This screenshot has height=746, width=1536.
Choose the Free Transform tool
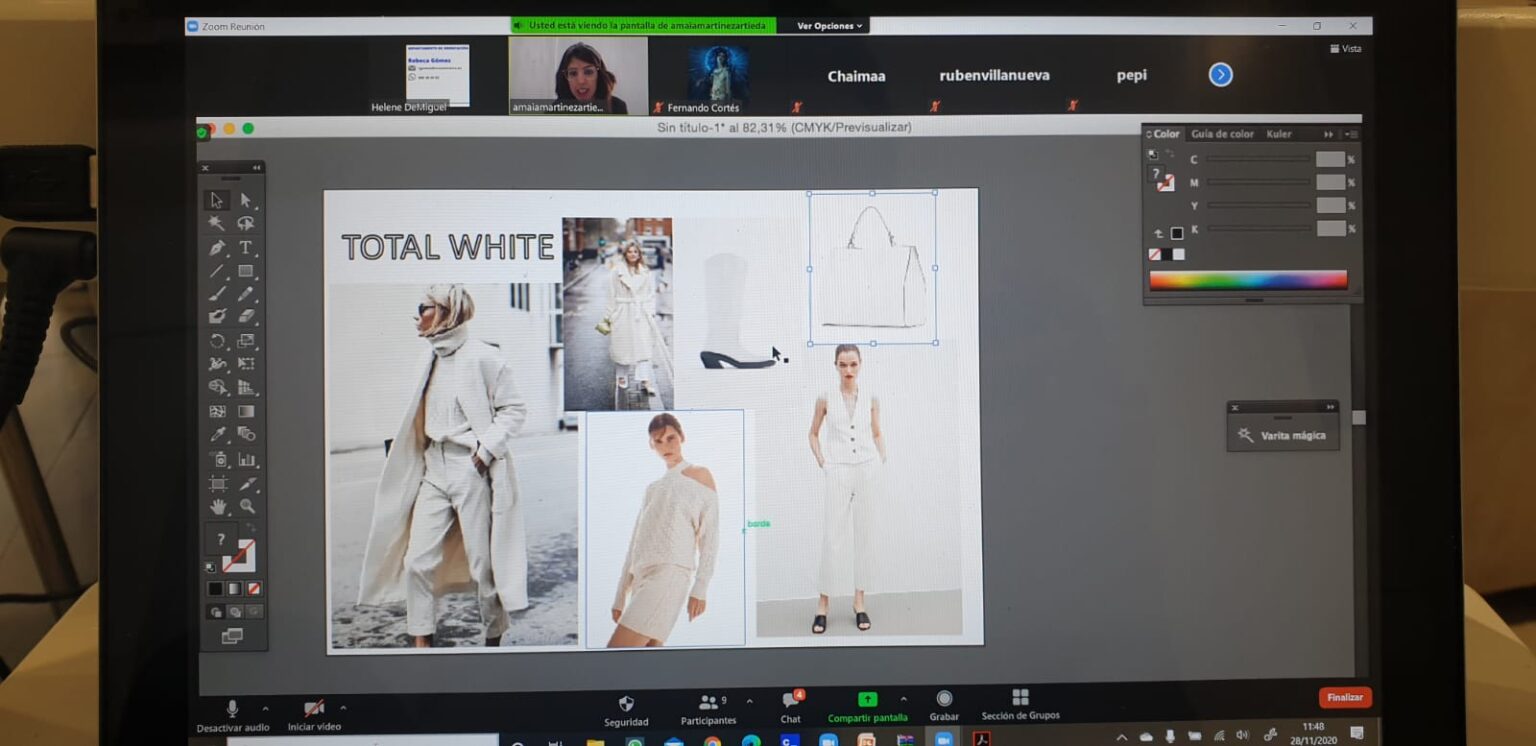click(246, 364)
